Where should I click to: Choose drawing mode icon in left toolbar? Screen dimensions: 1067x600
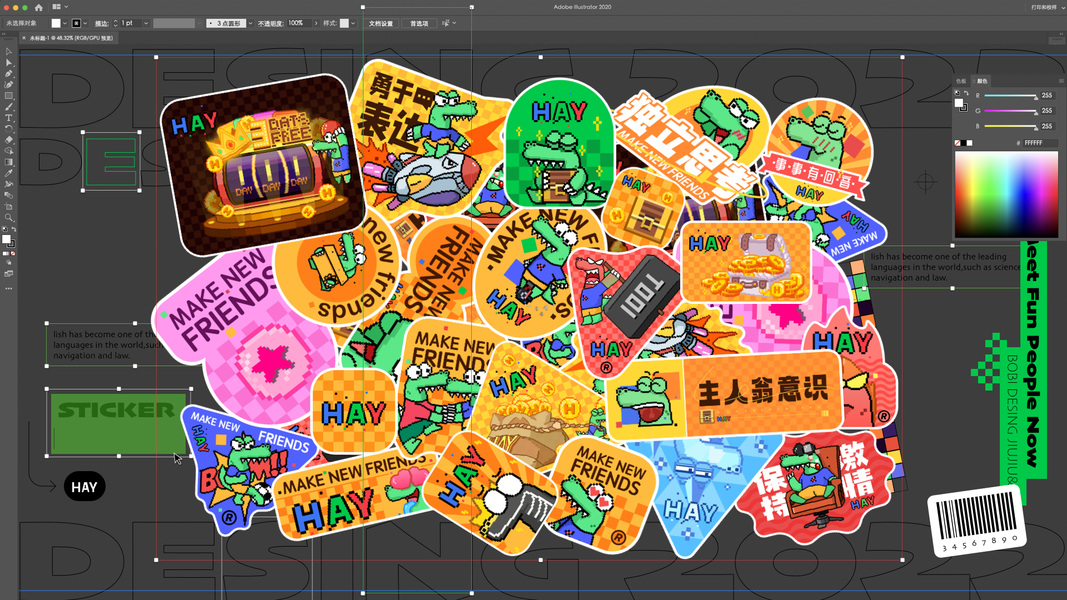point(9,263)
